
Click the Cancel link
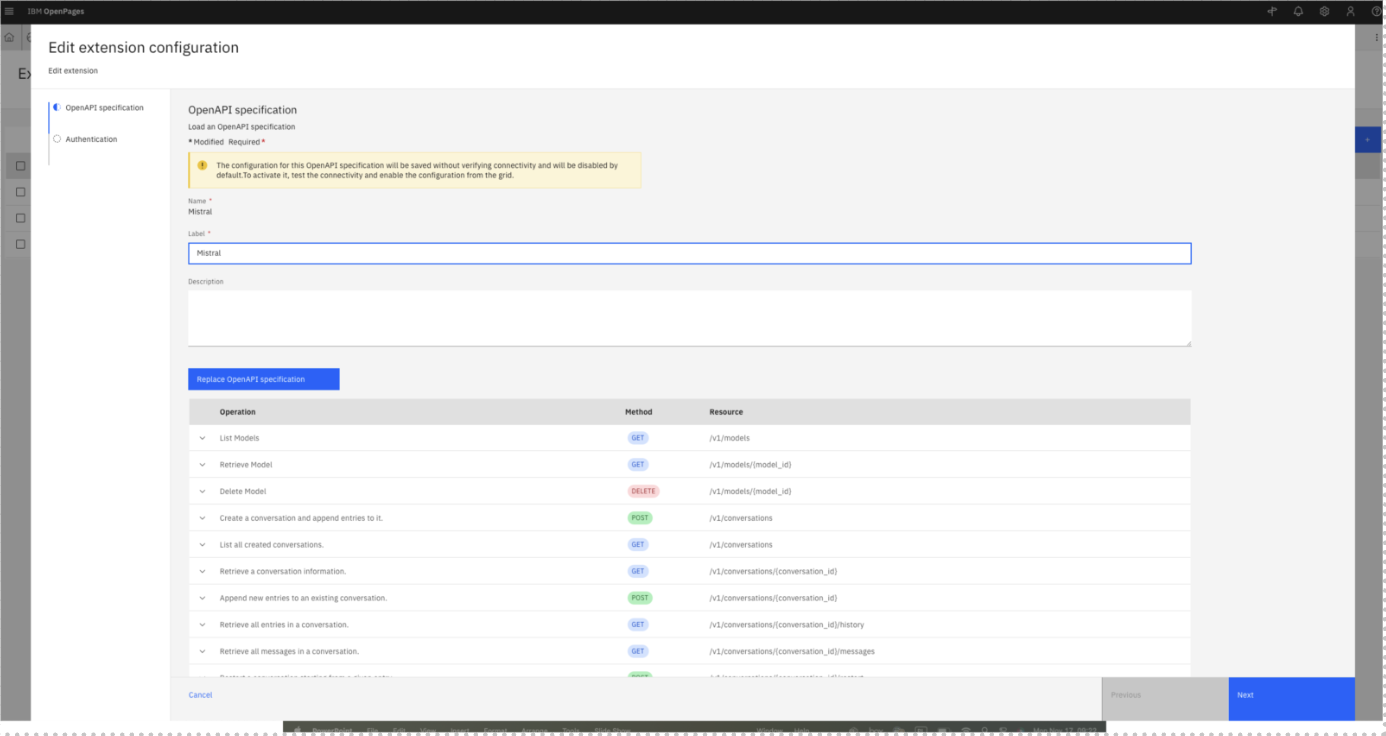pos(200,695)
